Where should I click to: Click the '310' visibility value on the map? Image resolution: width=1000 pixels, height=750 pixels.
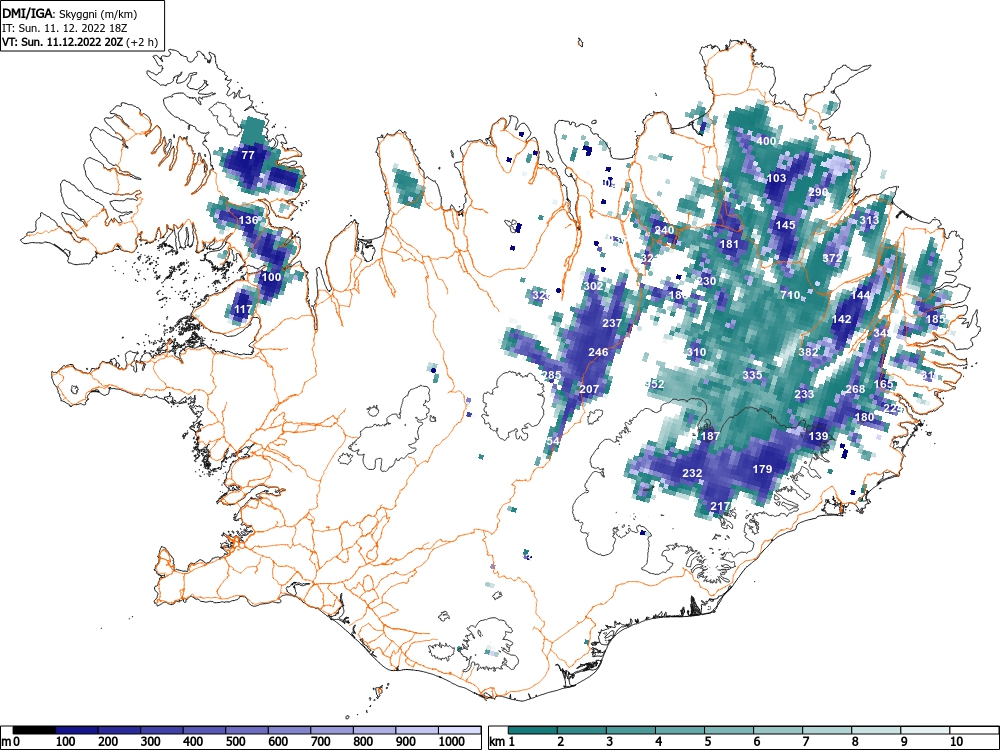click(696, 352)
